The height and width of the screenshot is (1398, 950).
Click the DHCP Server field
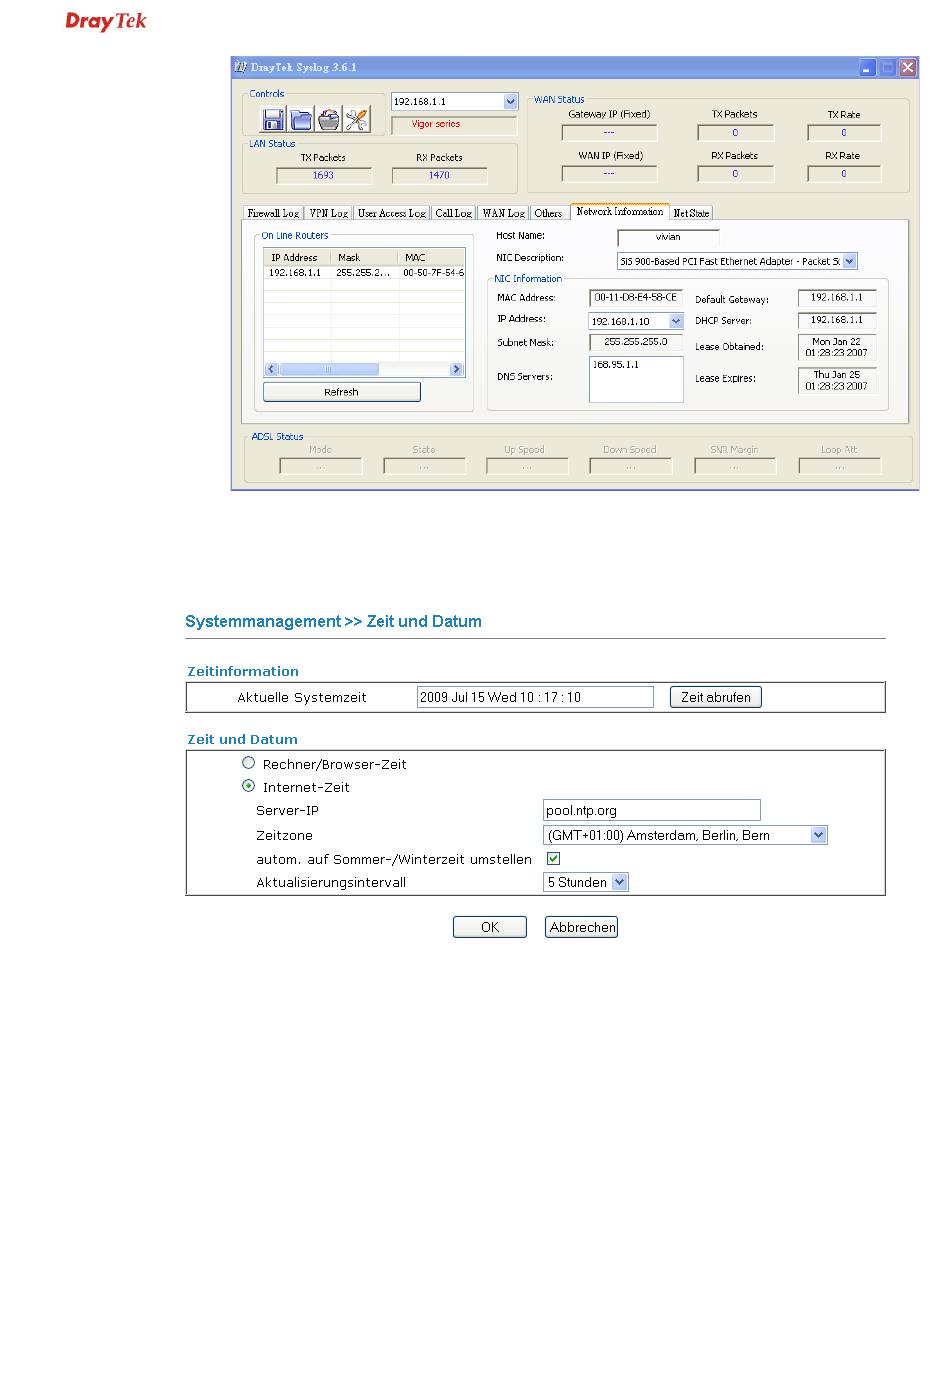837,320
